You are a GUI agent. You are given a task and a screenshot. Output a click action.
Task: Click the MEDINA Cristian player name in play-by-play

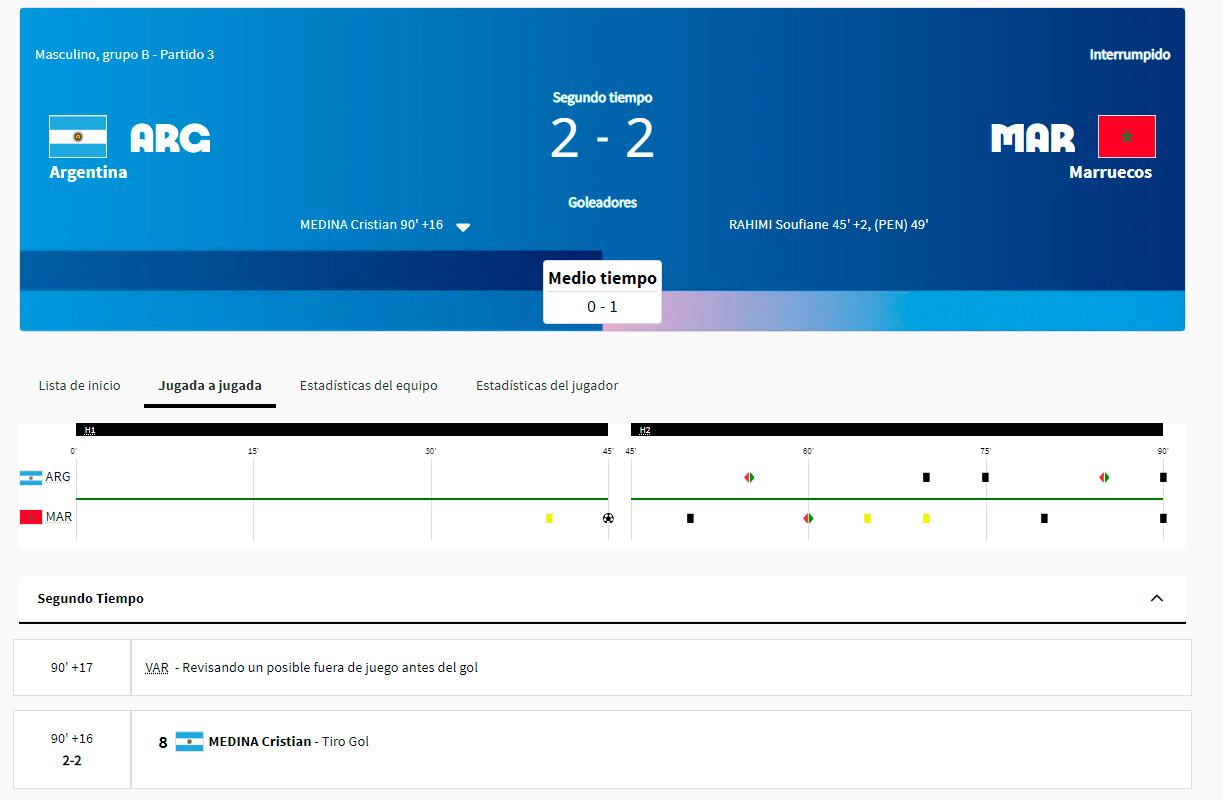pos(260,742)
